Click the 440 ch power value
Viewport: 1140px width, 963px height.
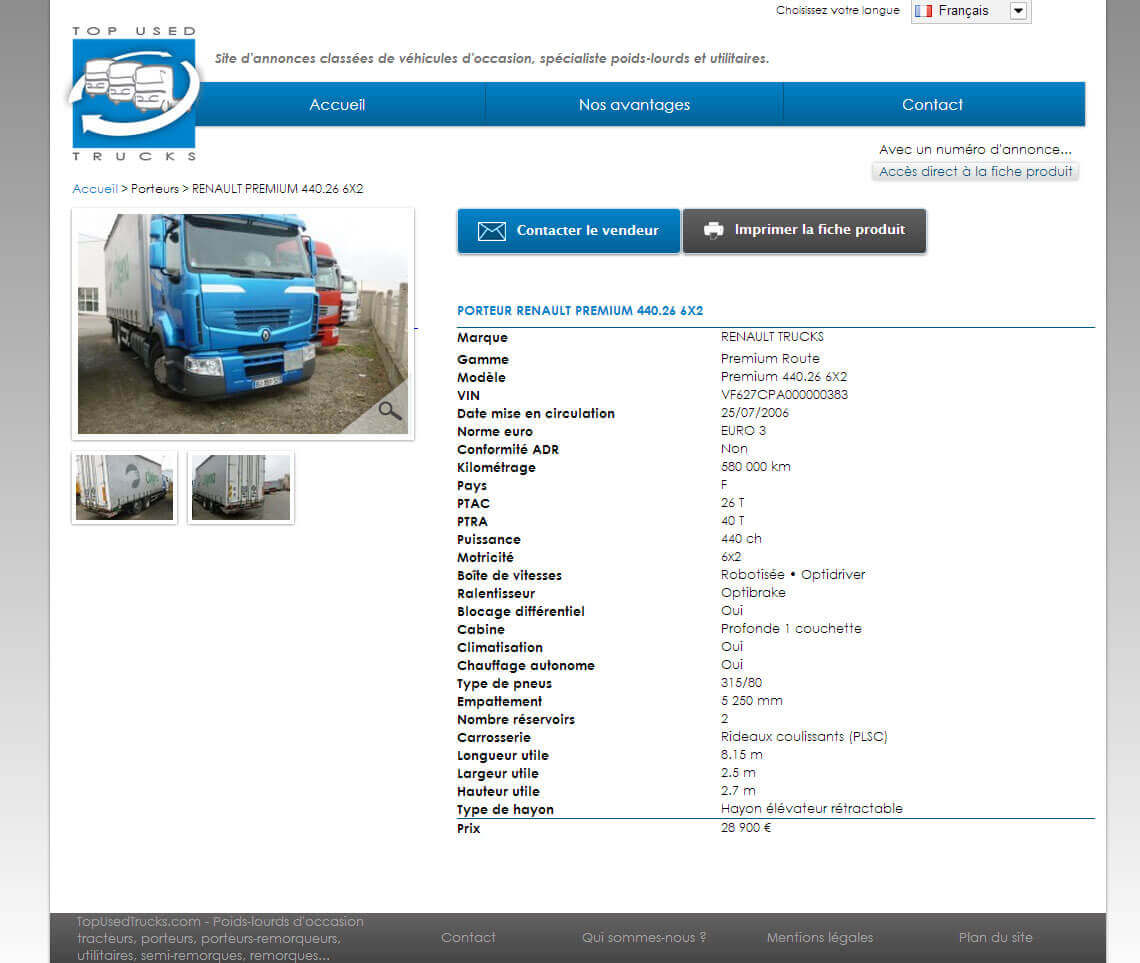point(741,539)
